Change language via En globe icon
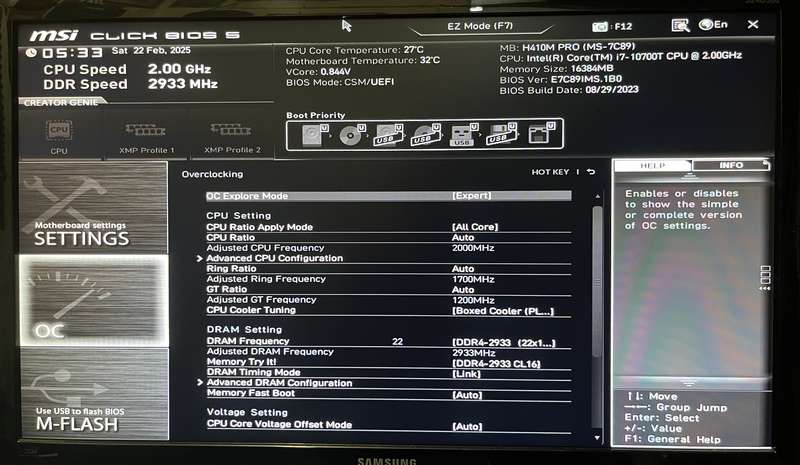 coord(713,25)
